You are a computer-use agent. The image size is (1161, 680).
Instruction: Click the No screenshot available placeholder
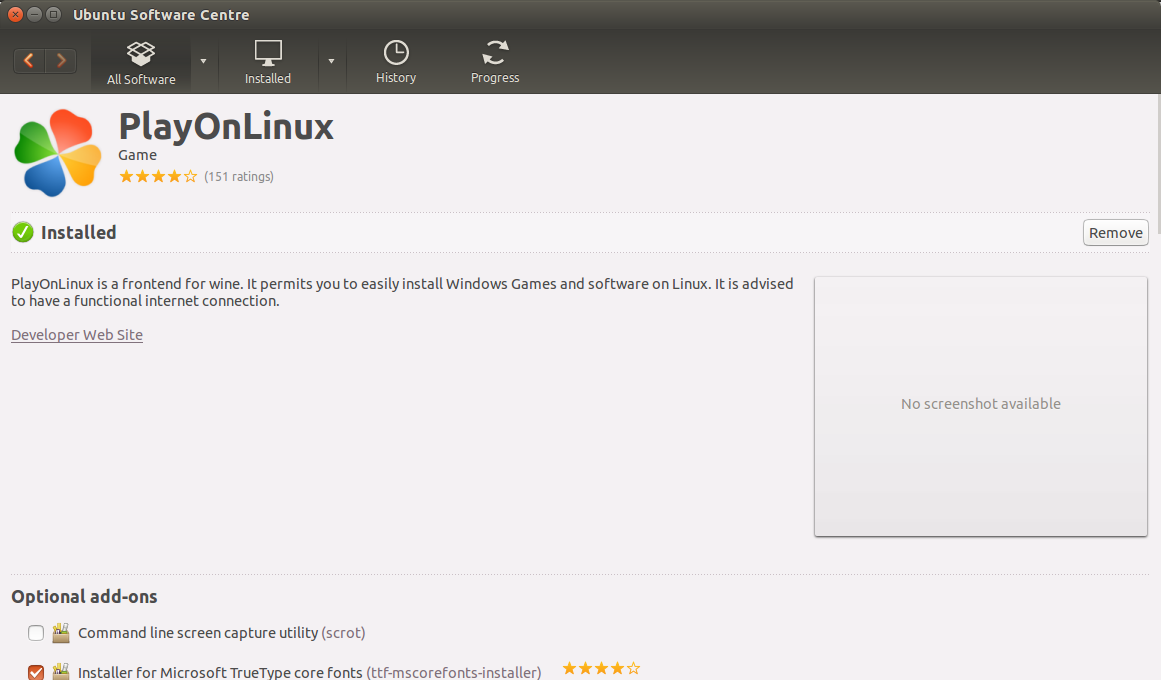point(980,405)
